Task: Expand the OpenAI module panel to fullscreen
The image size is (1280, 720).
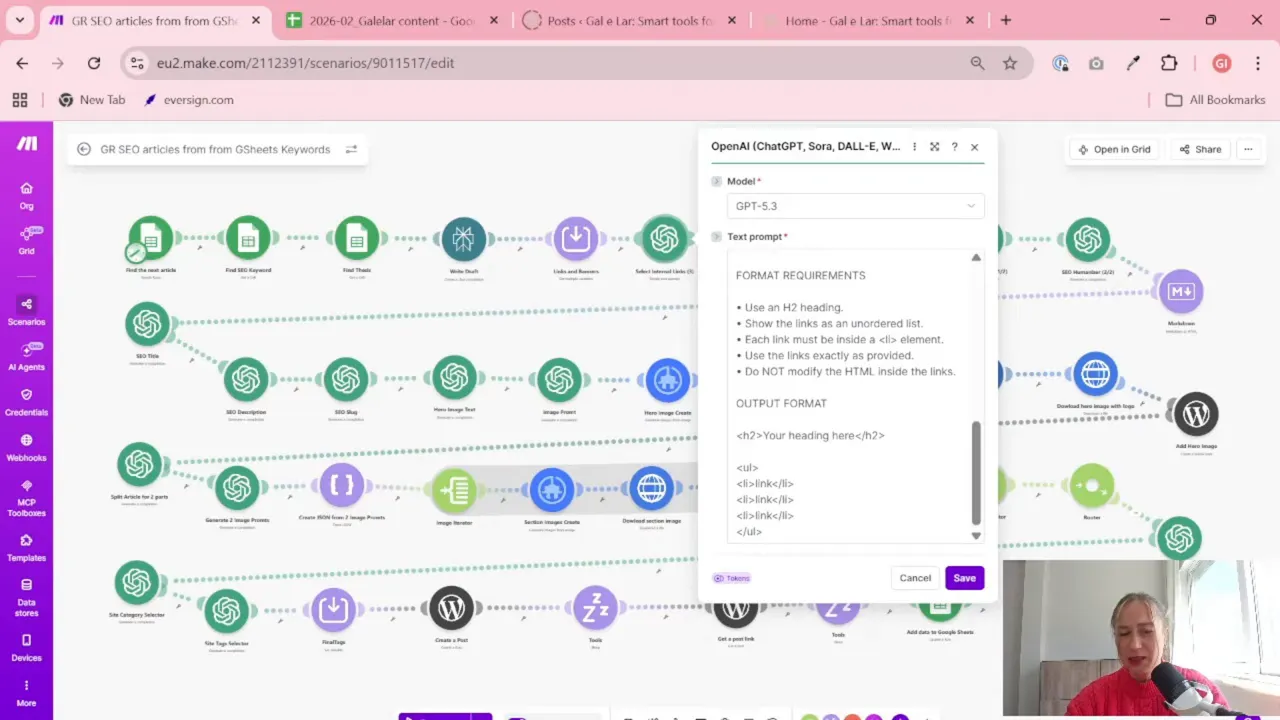Action: [934, 147]
